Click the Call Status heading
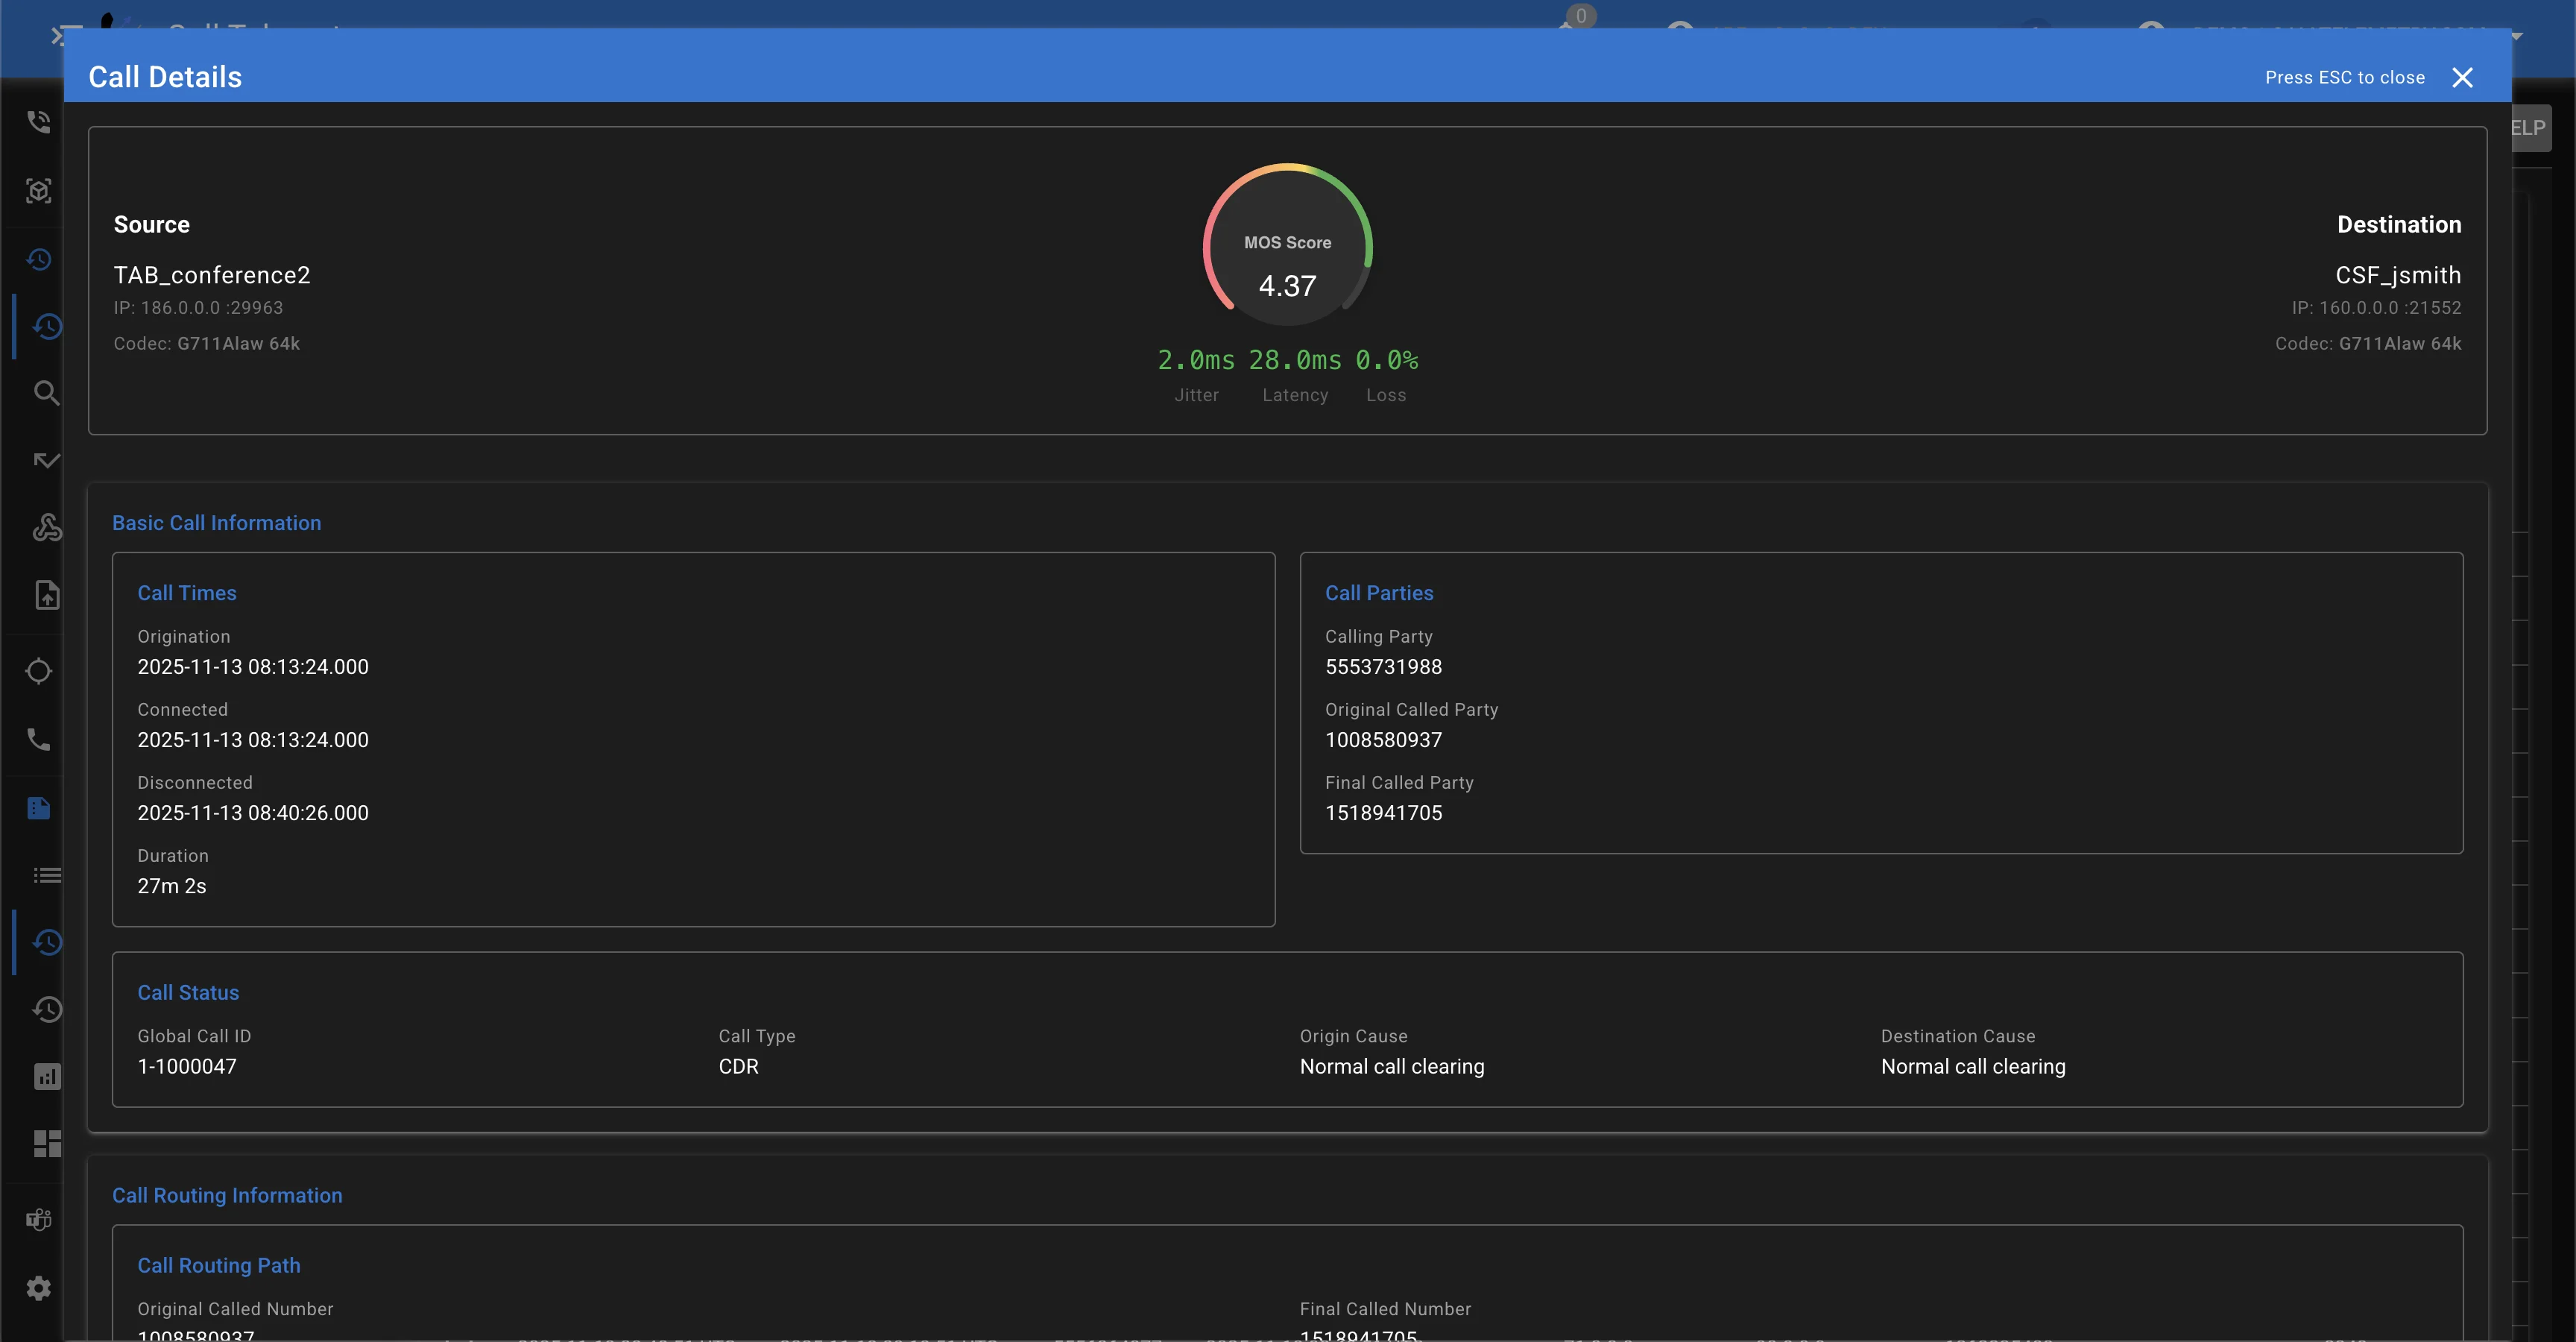This screenshot has height=1342, width=2576. tap(188, 993)
